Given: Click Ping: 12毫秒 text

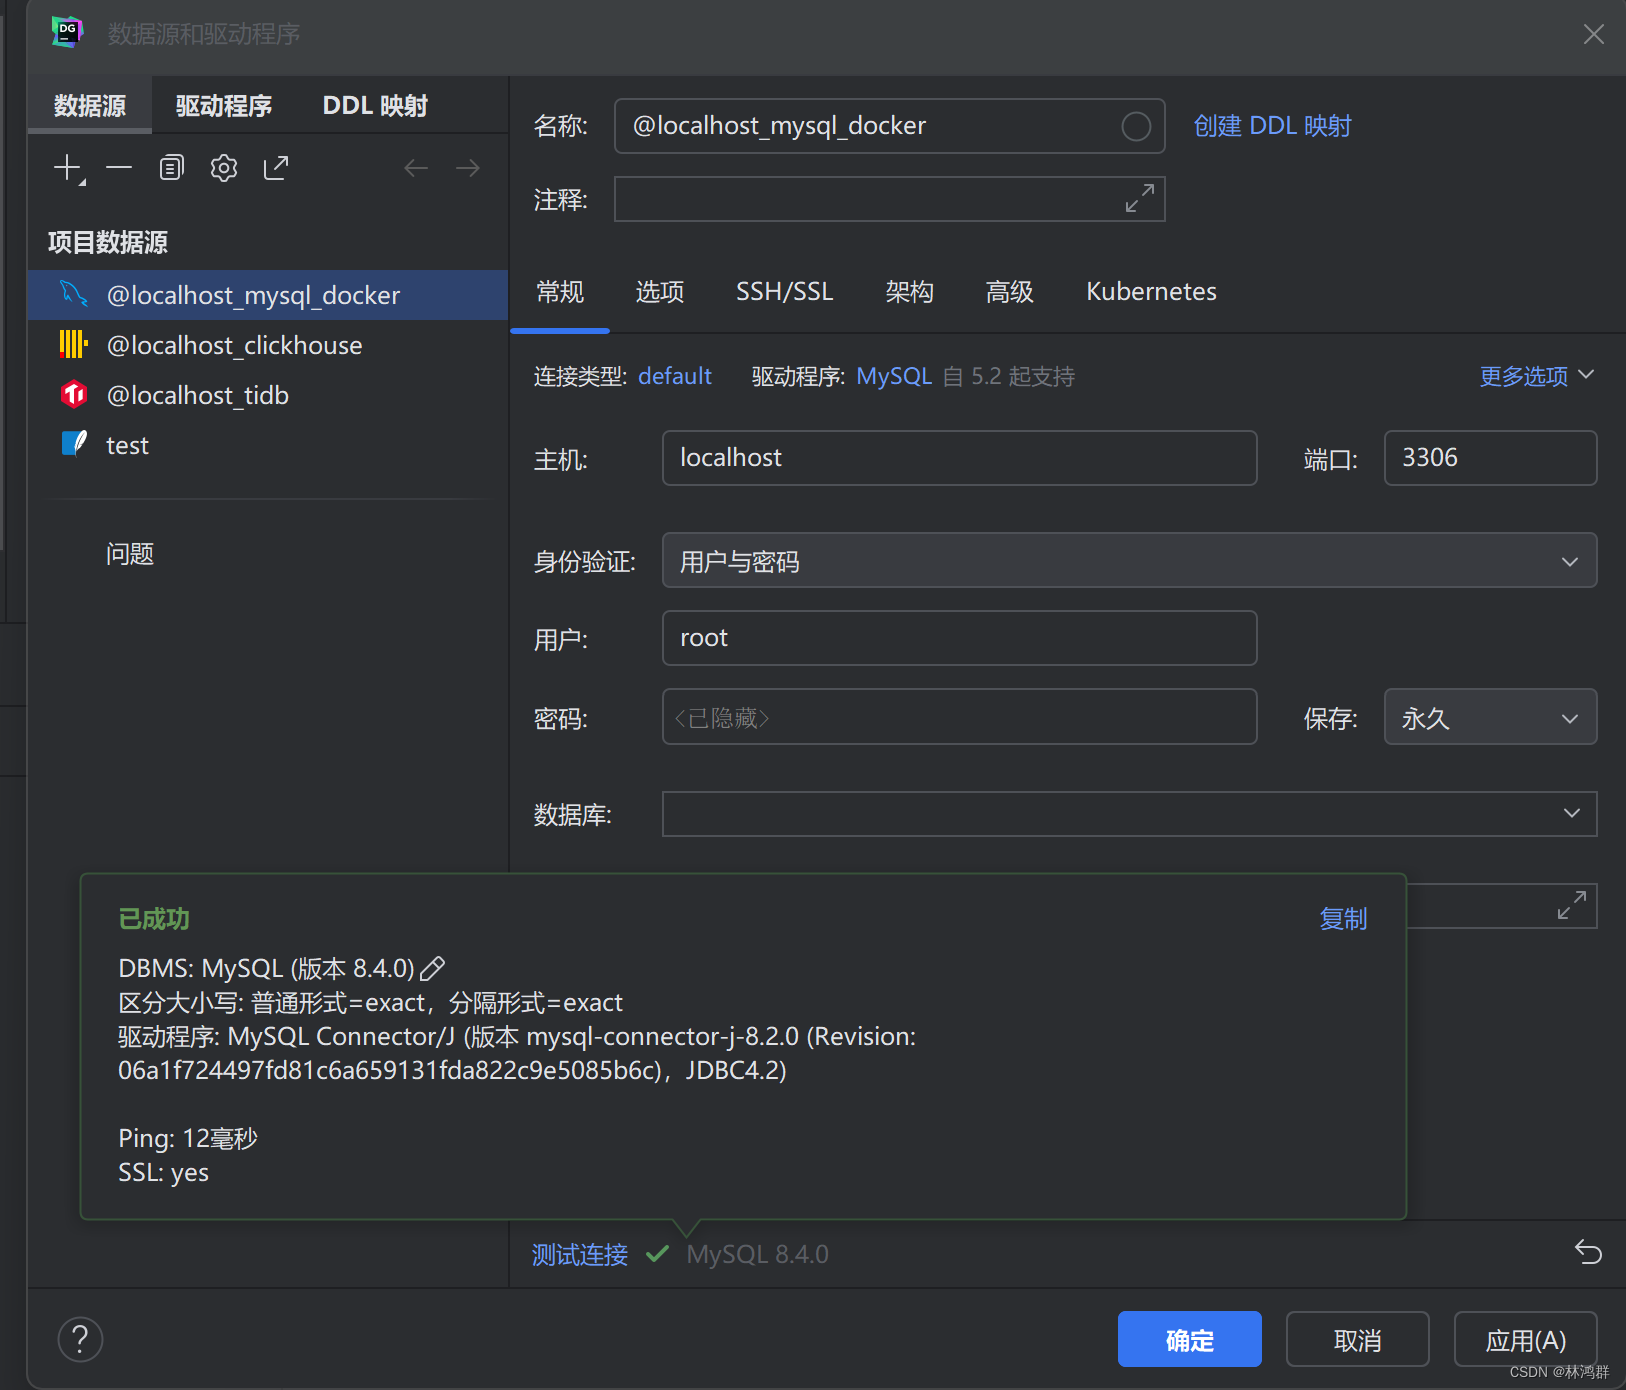Looking at the screenshot, I should pos(188,1138).
